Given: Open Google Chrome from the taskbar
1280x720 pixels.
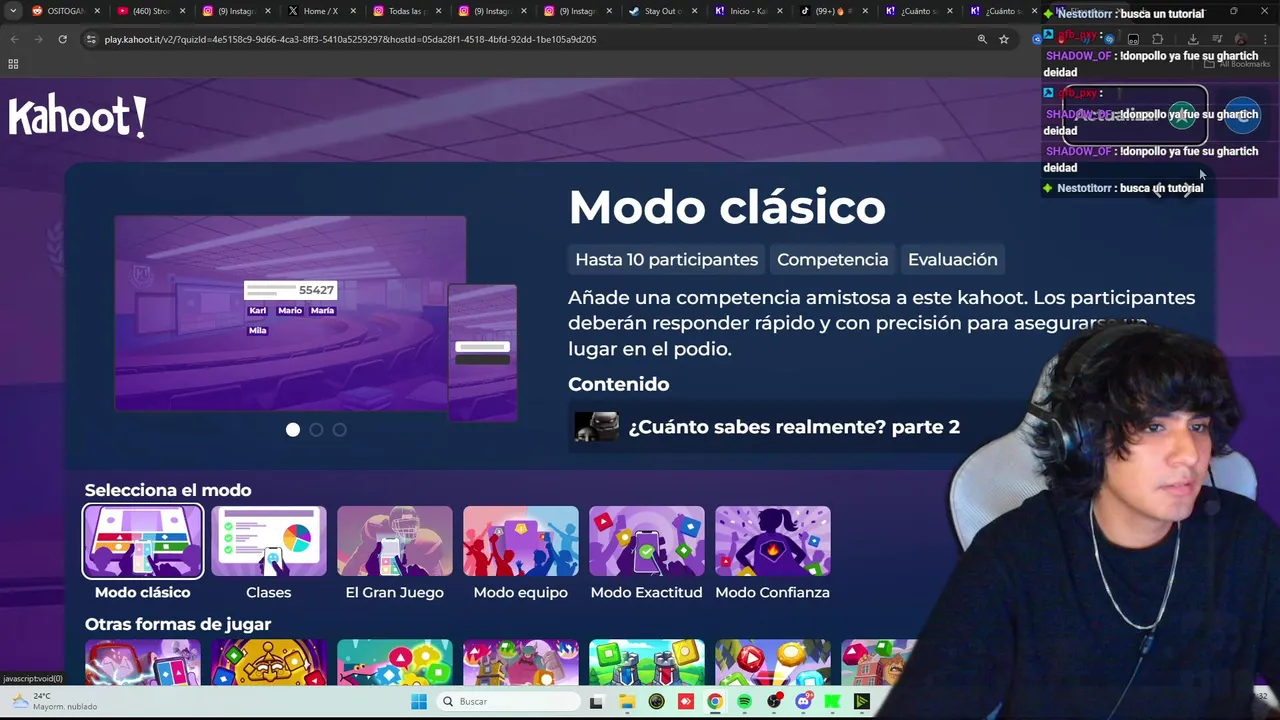Looking at the screenshot, I should [715, 701].
